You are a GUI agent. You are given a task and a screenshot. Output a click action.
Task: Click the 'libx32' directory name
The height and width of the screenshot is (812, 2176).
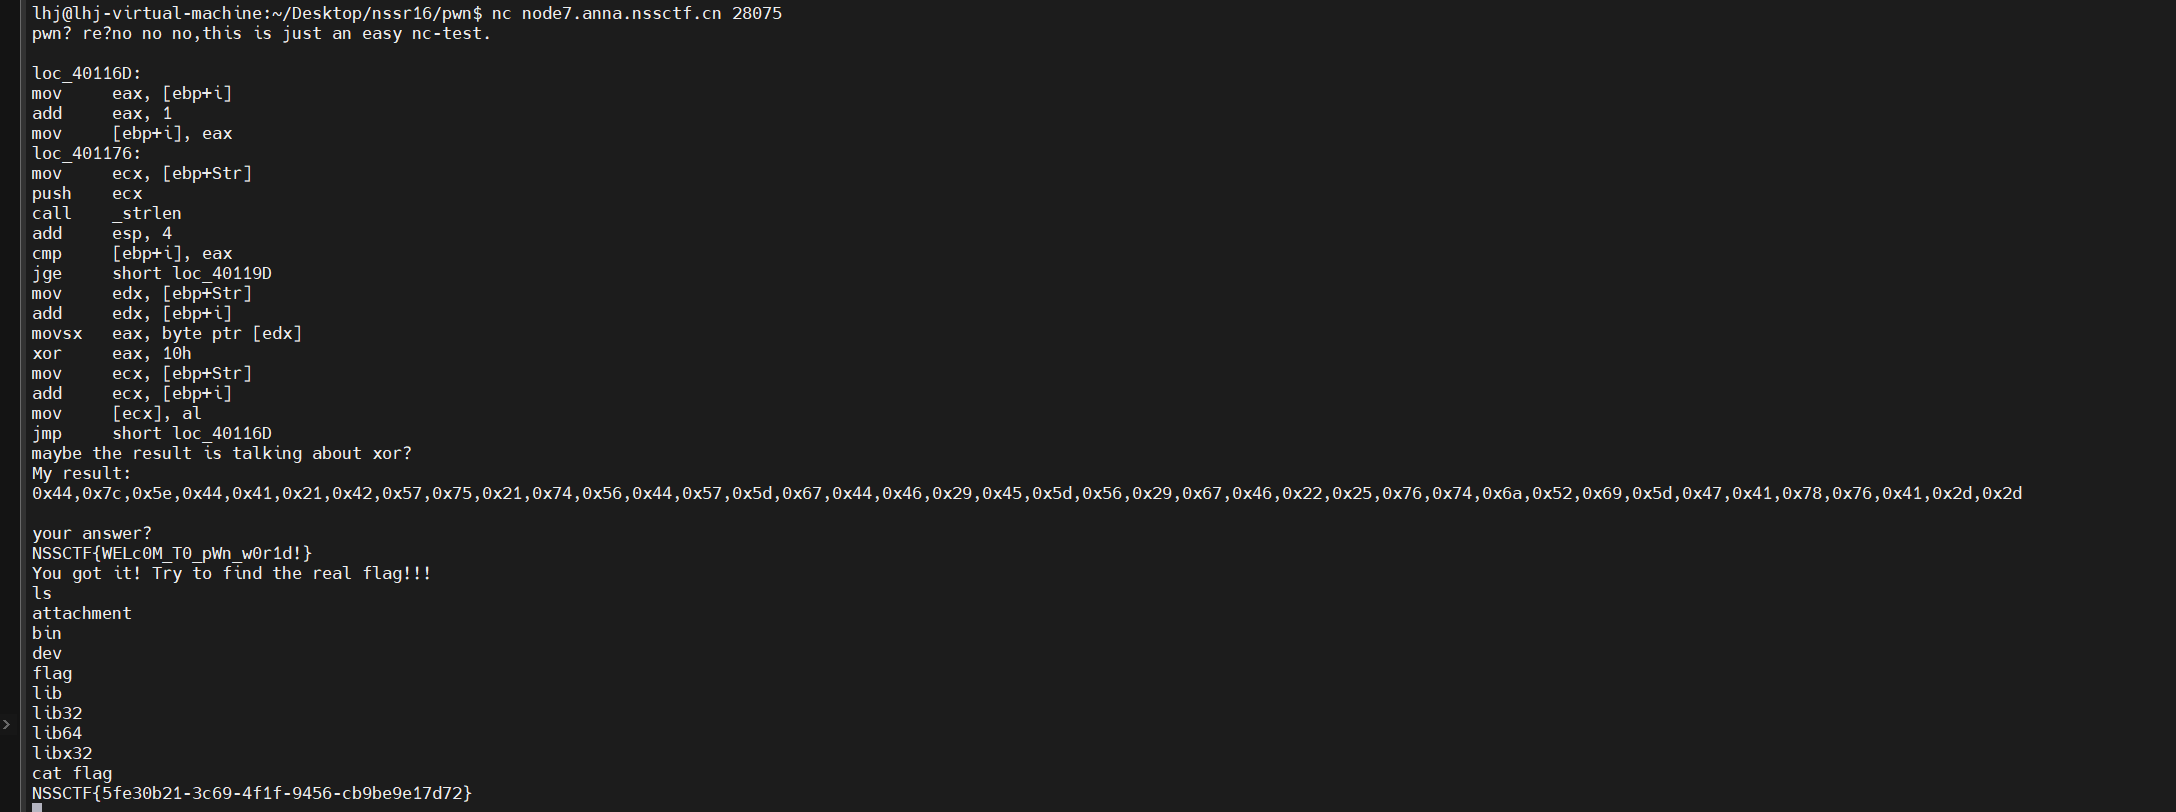coord(62,753)
